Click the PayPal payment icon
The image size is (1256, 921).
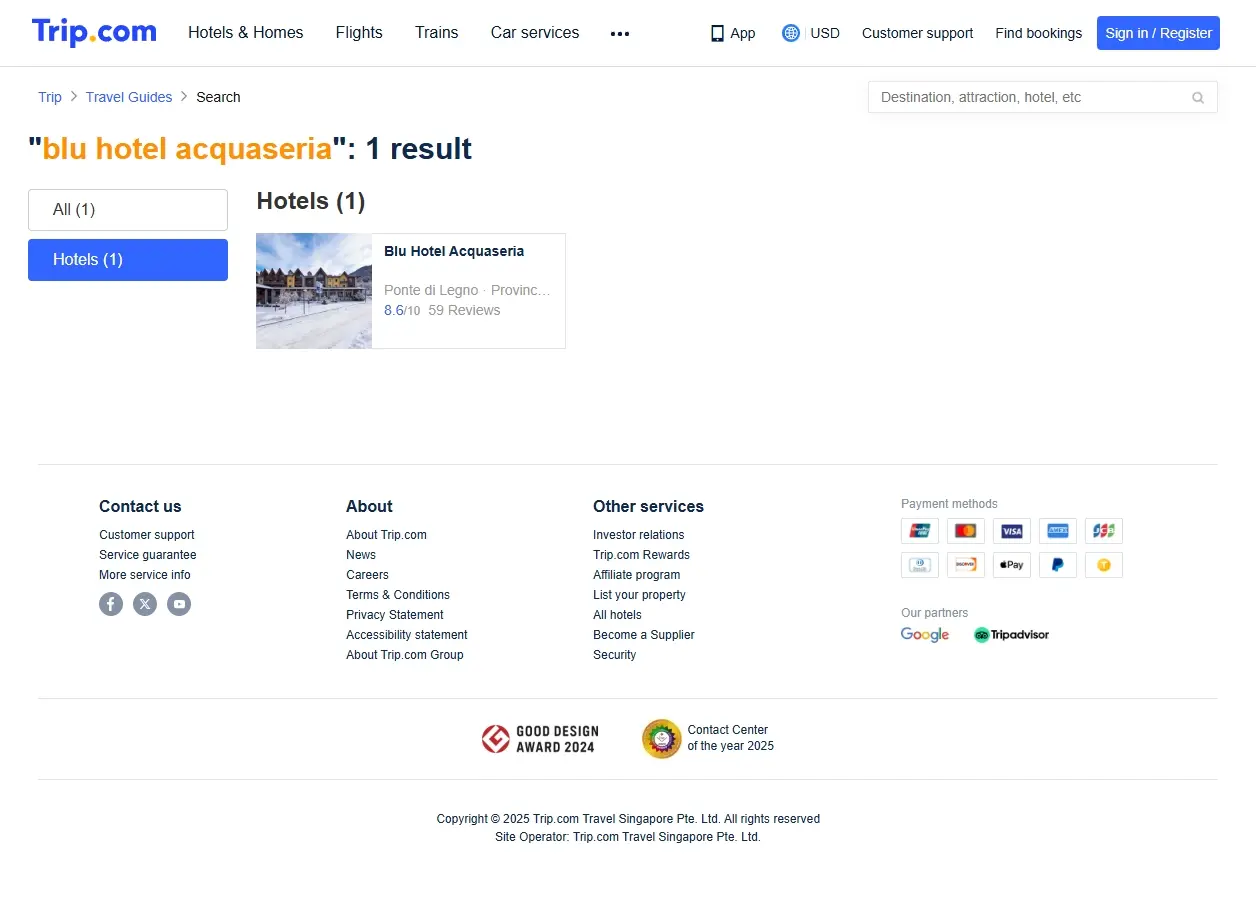click(x=1058, y=565)
